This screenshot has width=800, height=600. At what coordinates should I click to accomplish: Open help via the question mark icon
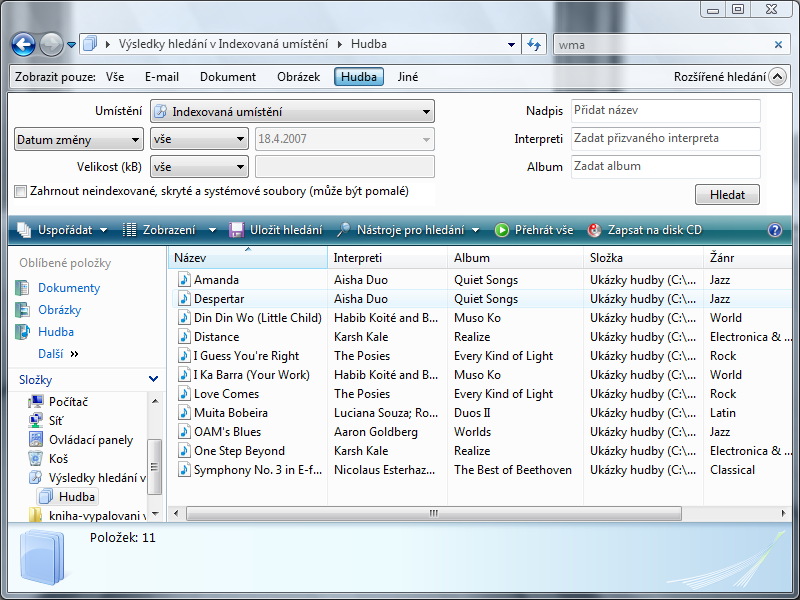tap(774, 230)
